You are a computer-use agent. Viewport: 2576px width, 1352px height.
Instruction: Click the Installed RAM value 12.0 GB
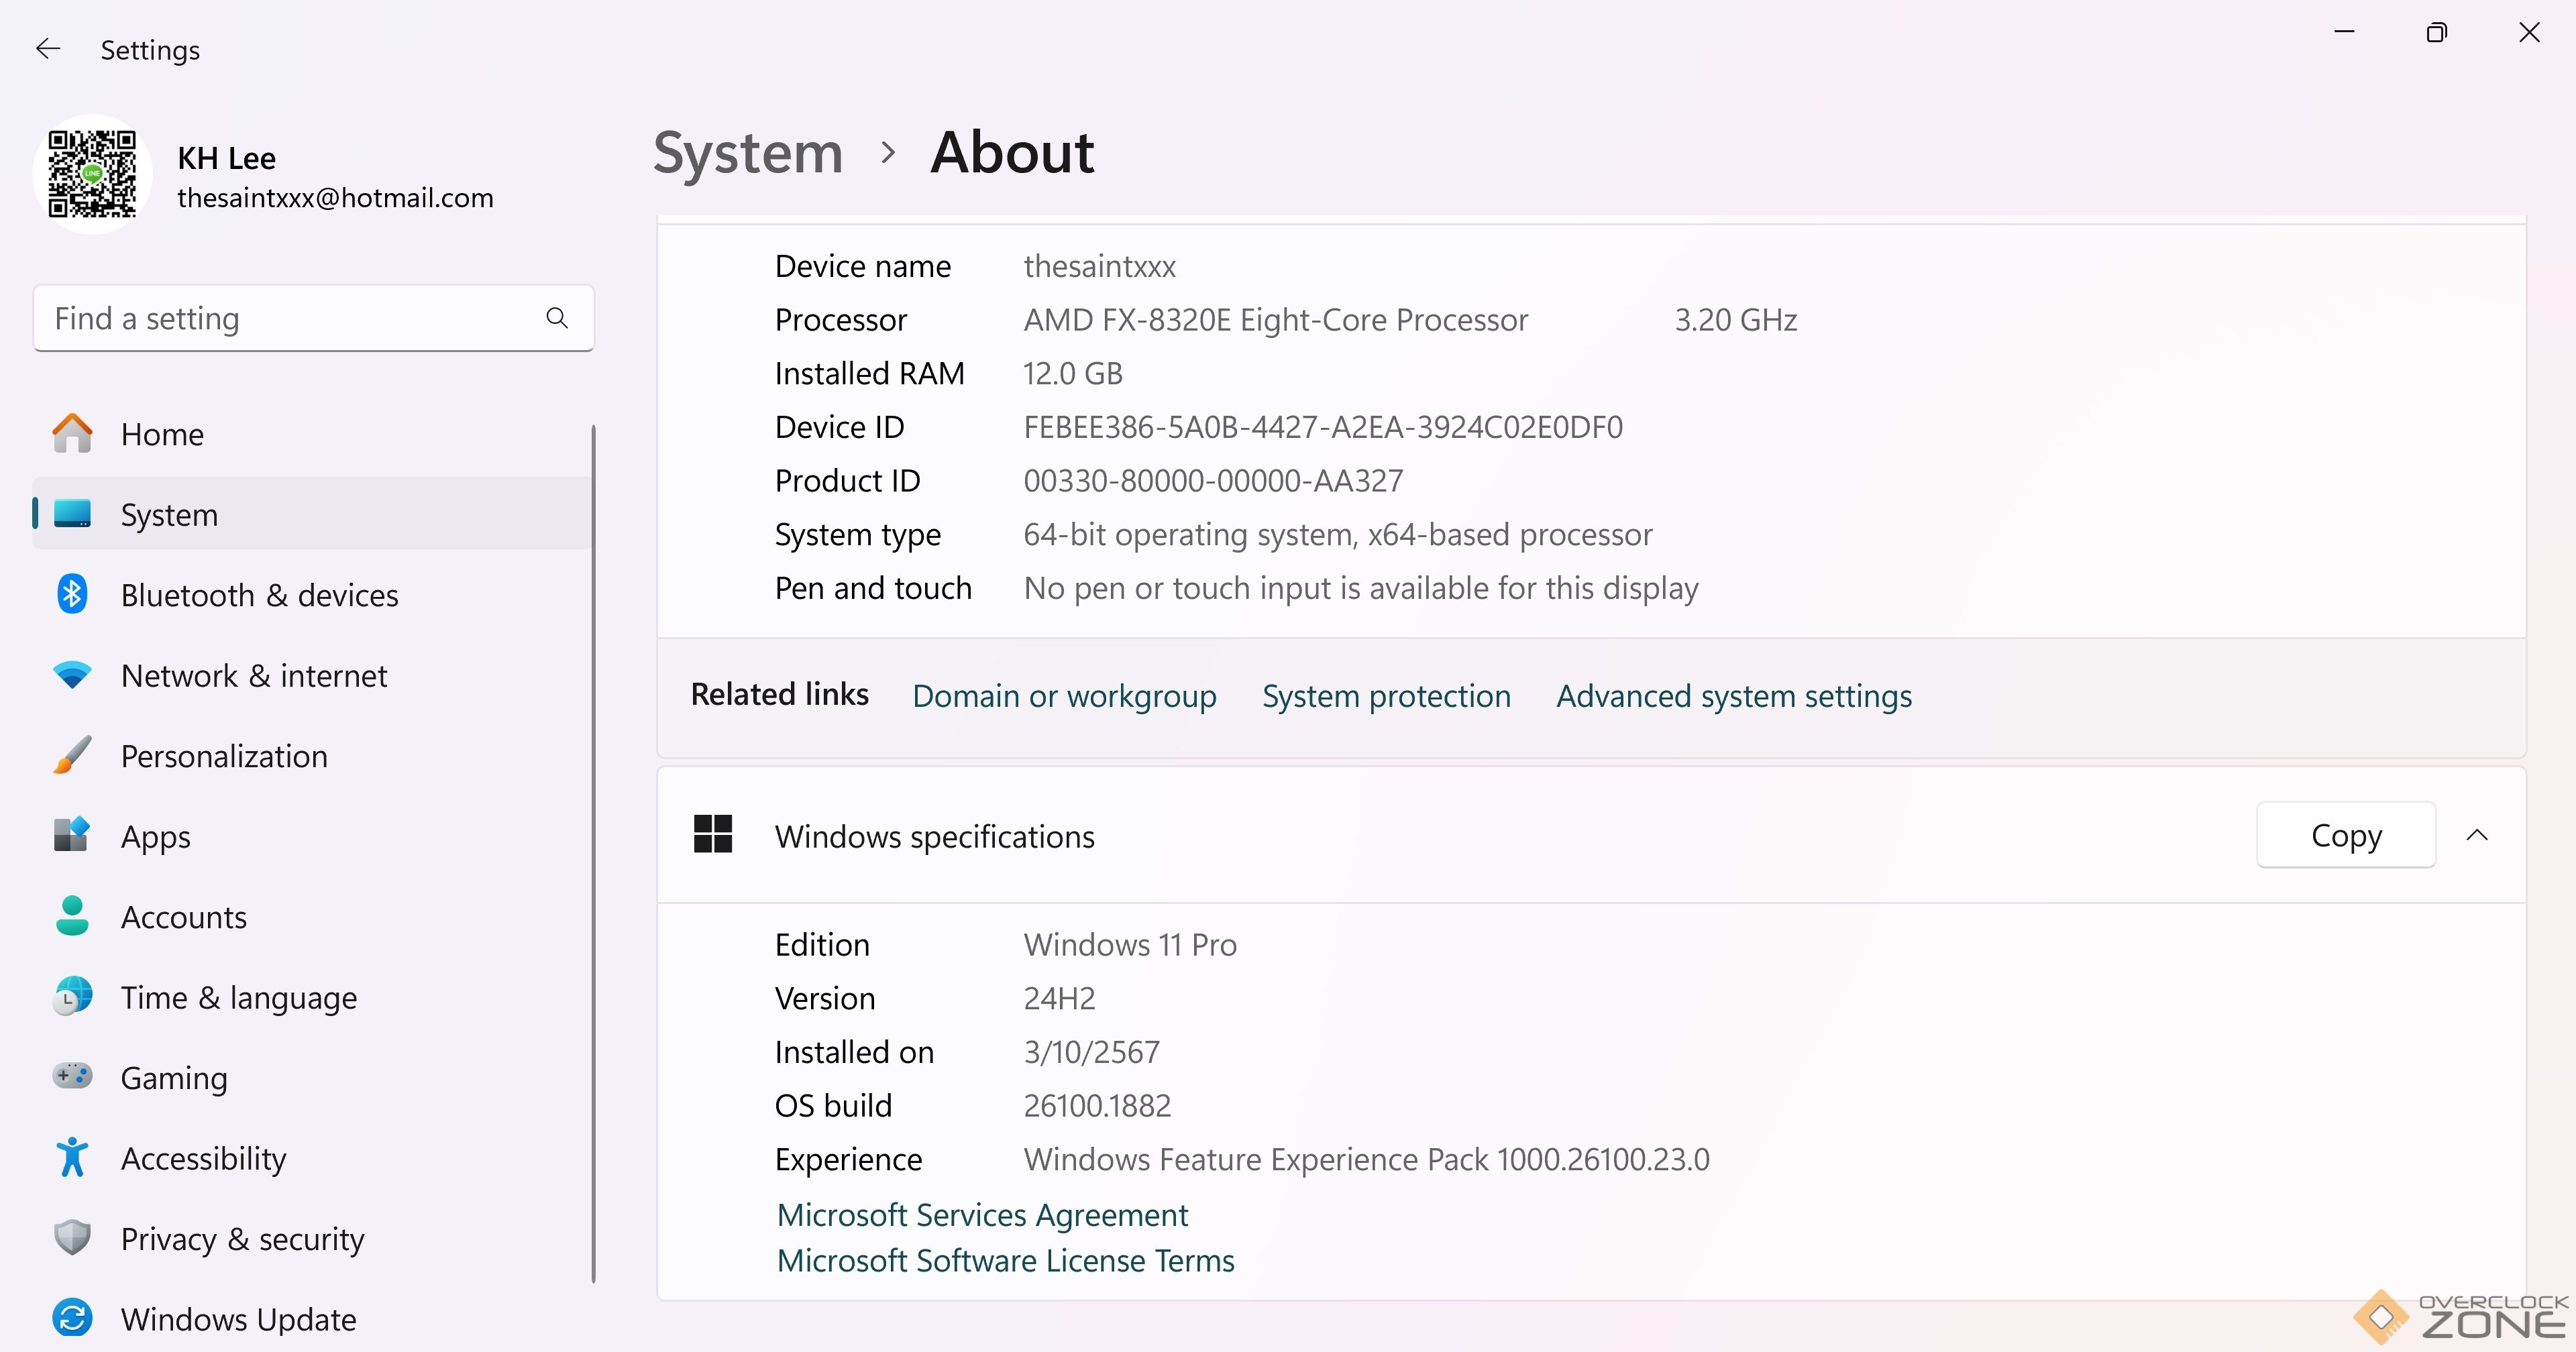pyautogui.click(x=1073, y=373)
